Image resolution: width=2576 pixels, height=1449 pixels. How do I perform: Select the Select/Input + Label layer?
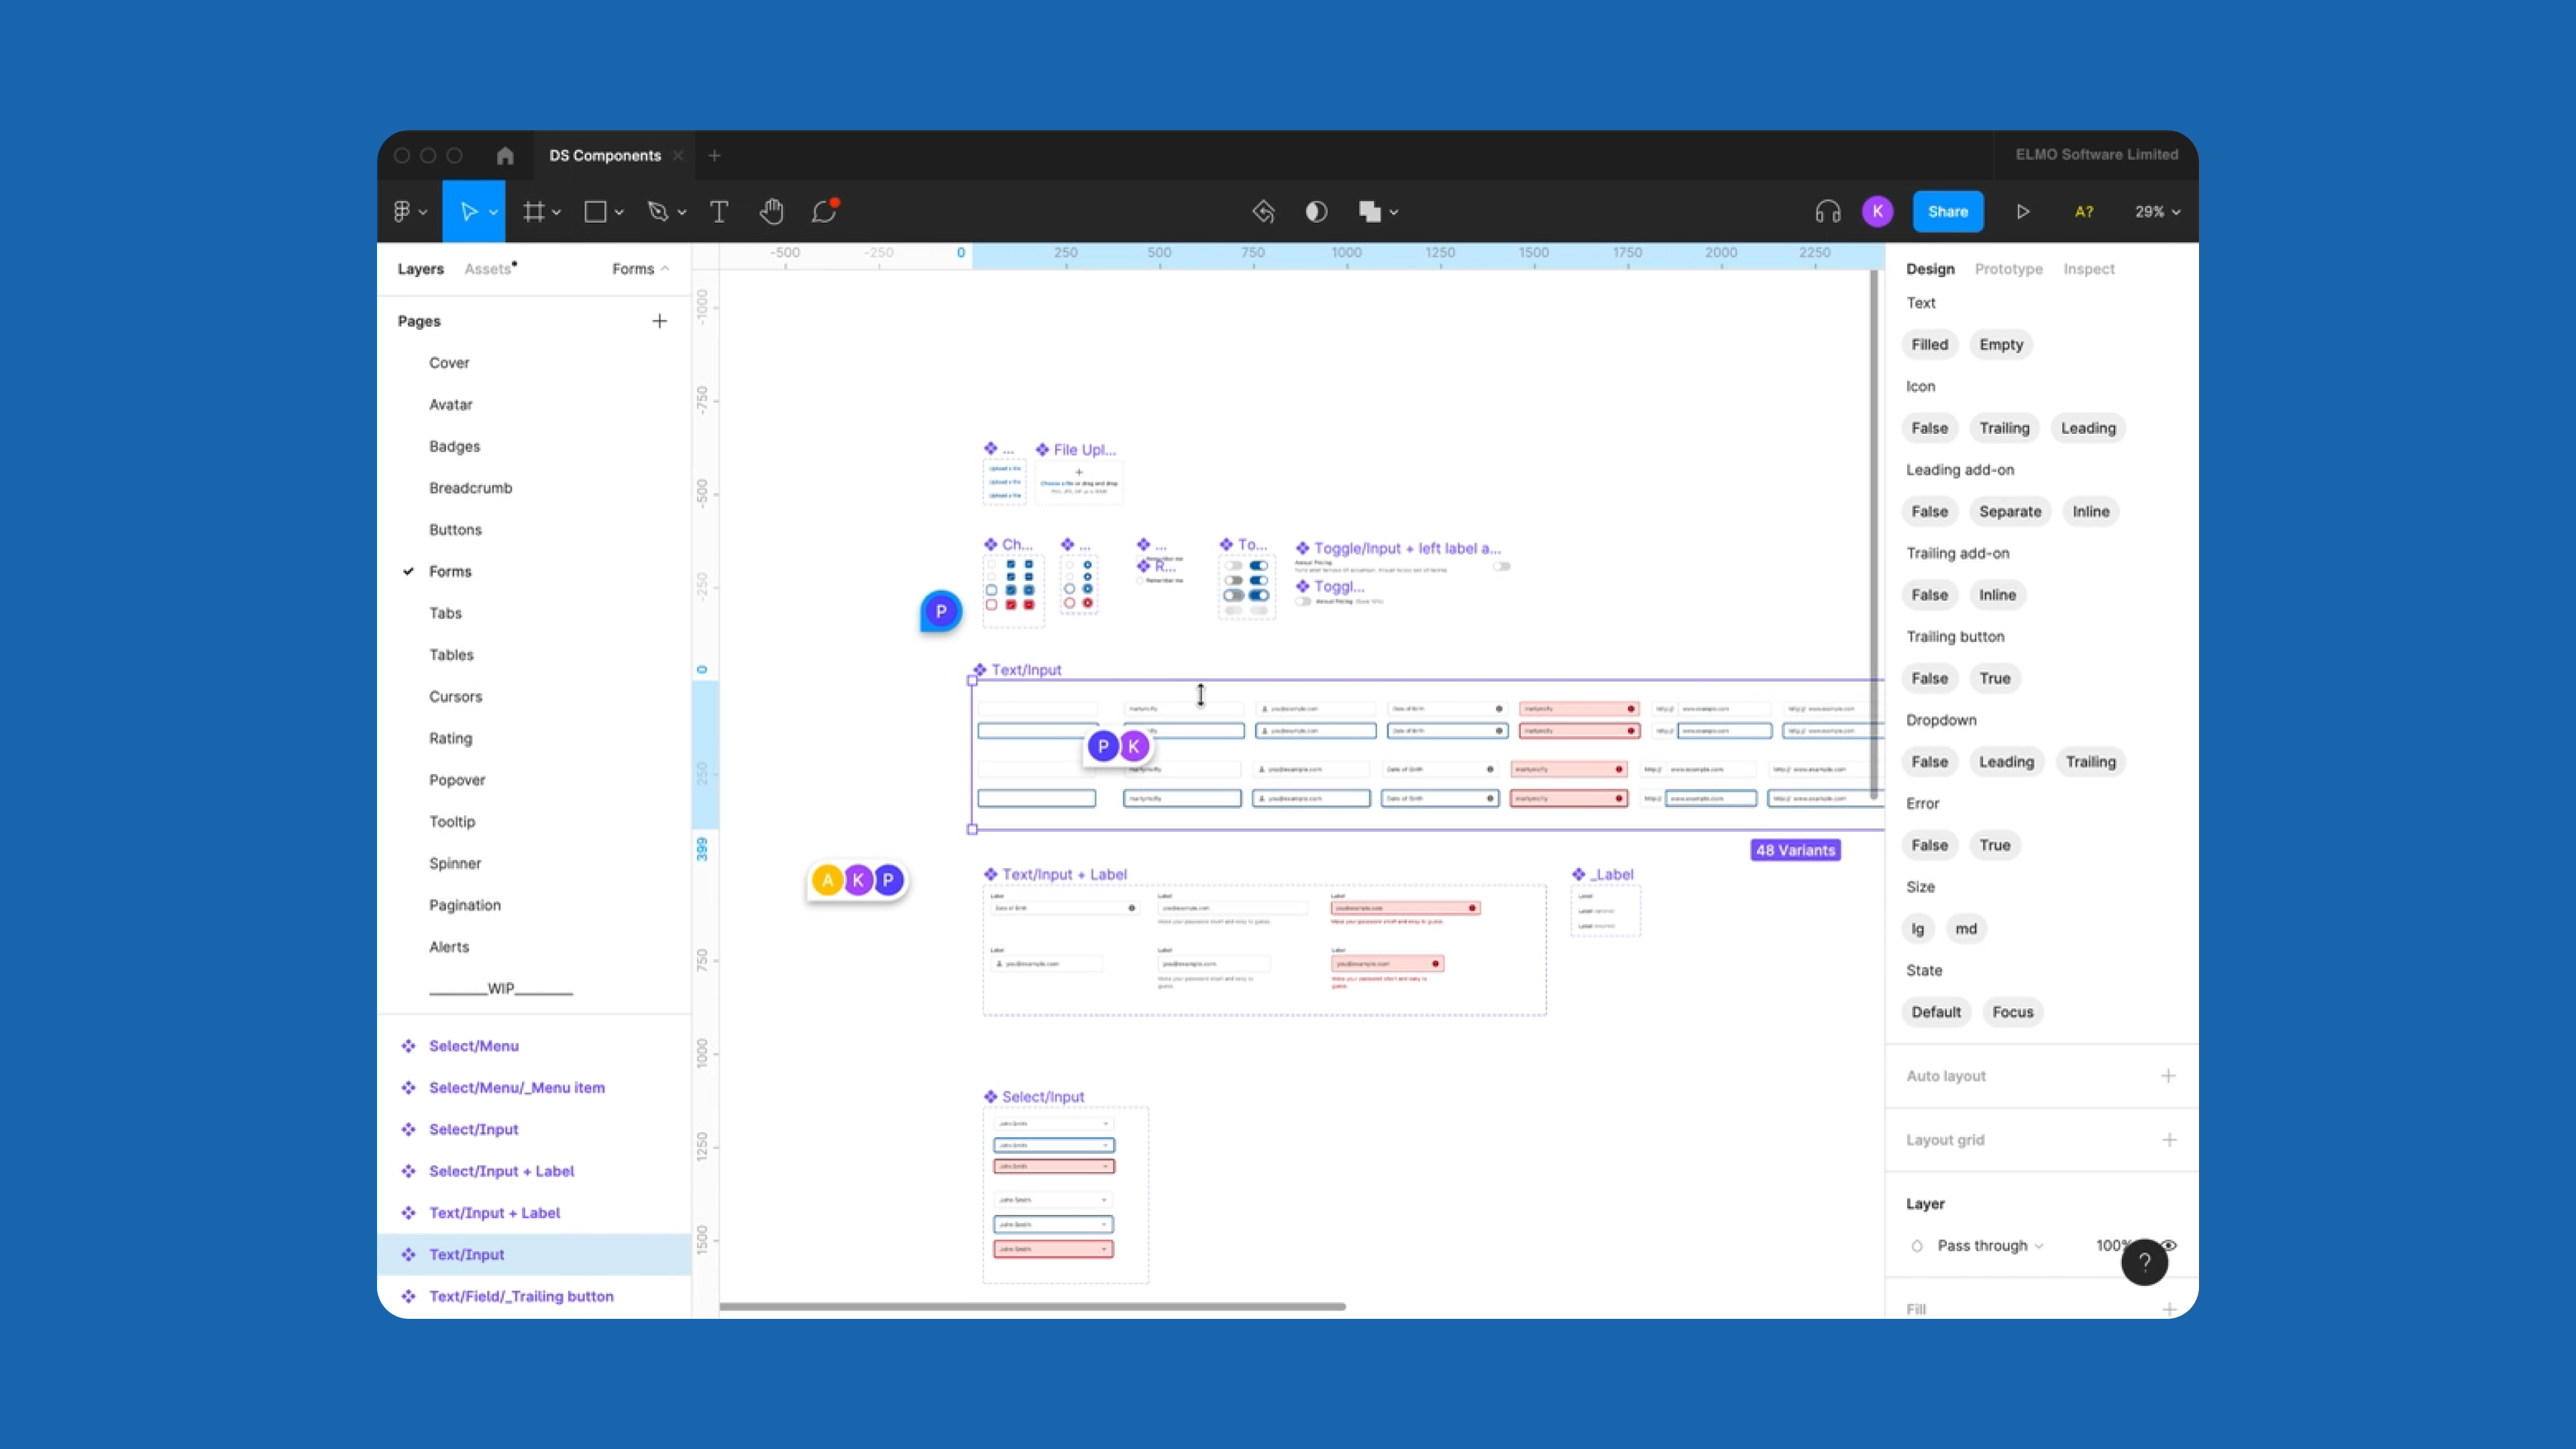pyautogui.click(x=501, y=1171)
